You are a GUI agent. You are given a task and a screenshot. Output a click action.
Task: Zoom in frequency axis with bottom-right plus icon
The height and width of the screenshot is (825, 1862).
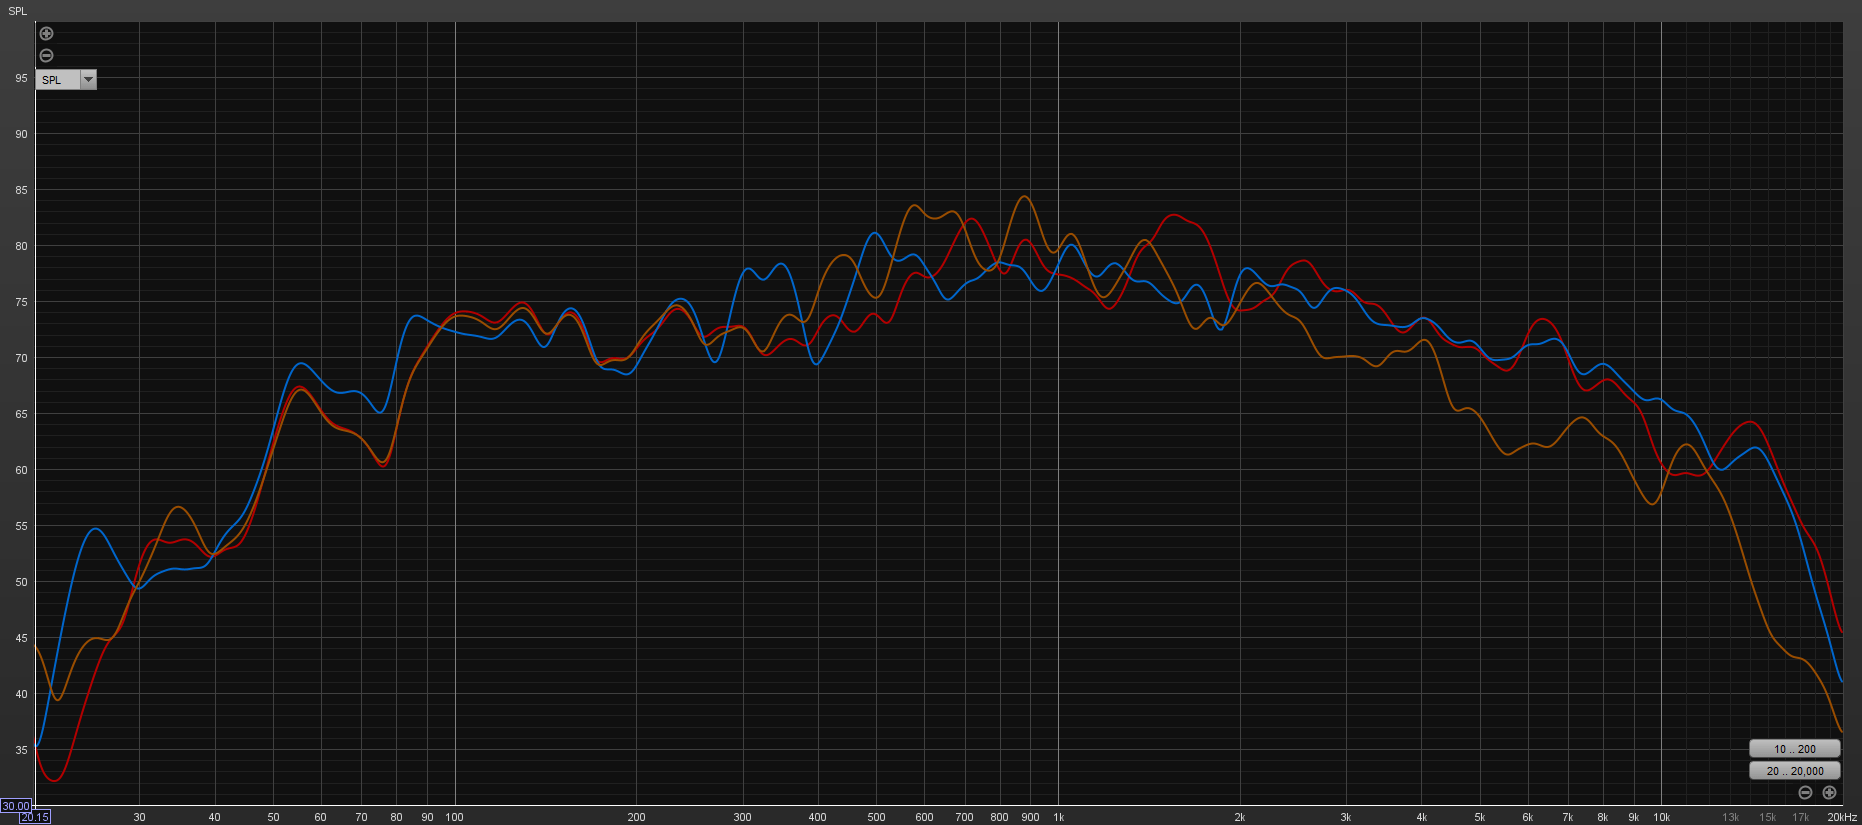[x=1829, y=793]
